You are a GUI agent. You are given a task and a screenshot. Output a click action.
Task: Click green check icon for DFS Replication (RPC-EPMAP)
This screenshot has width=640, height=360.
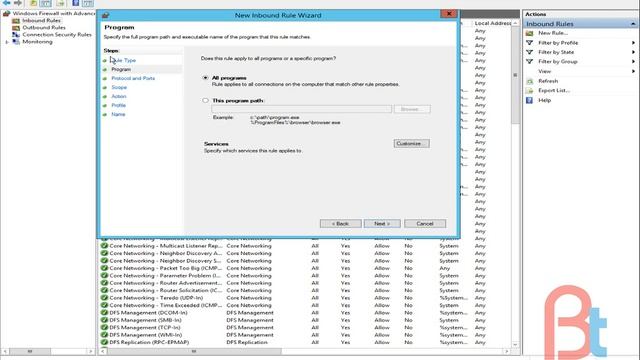104,342
